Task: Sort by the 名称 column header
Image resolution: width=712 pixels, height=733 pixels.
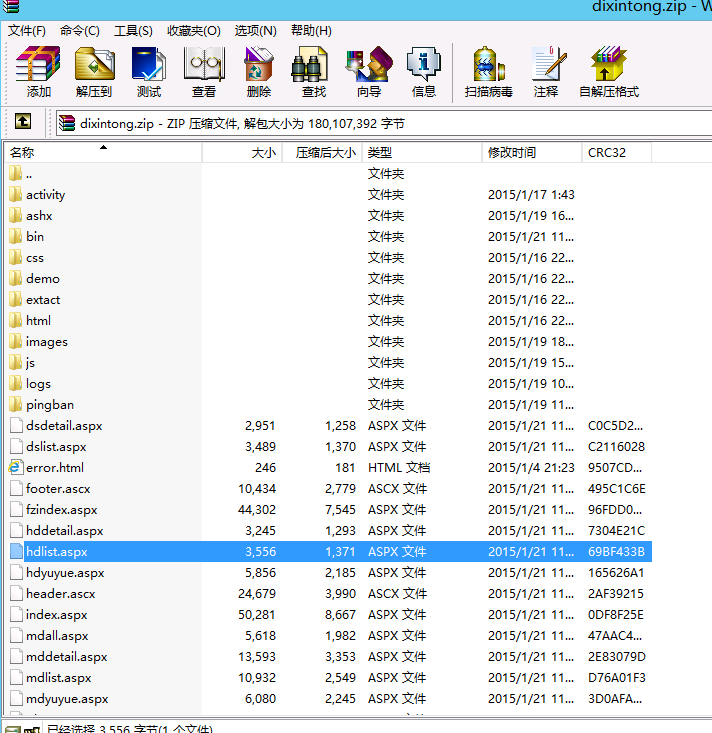Action: (x=103, y=152)
